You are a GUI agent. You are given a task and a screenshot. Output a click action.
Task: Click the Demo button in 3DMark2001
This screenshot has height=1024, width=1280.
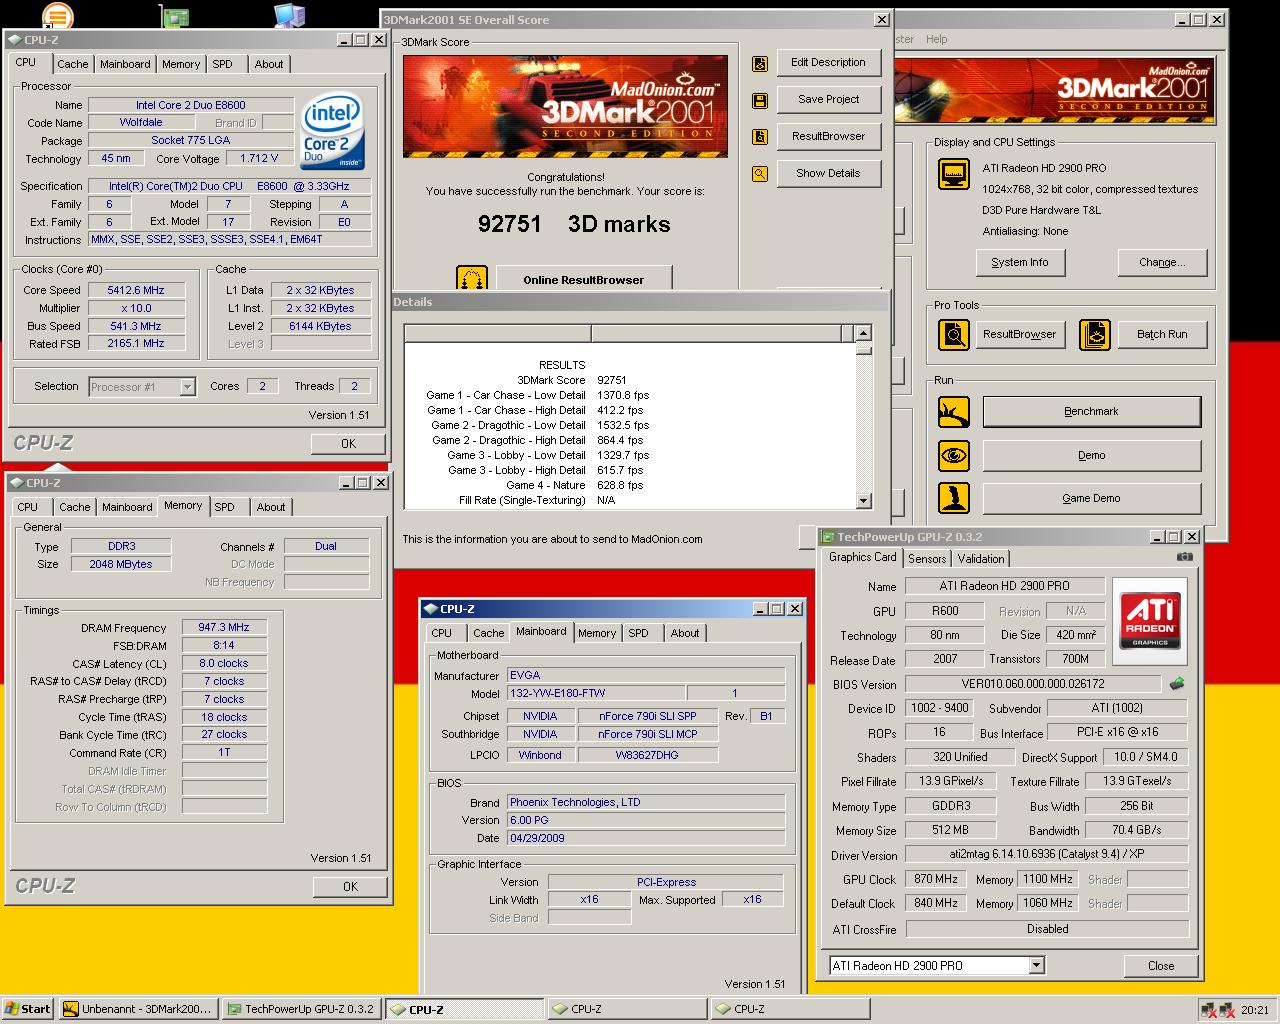pyautogui.click(x=1091, y=455)
